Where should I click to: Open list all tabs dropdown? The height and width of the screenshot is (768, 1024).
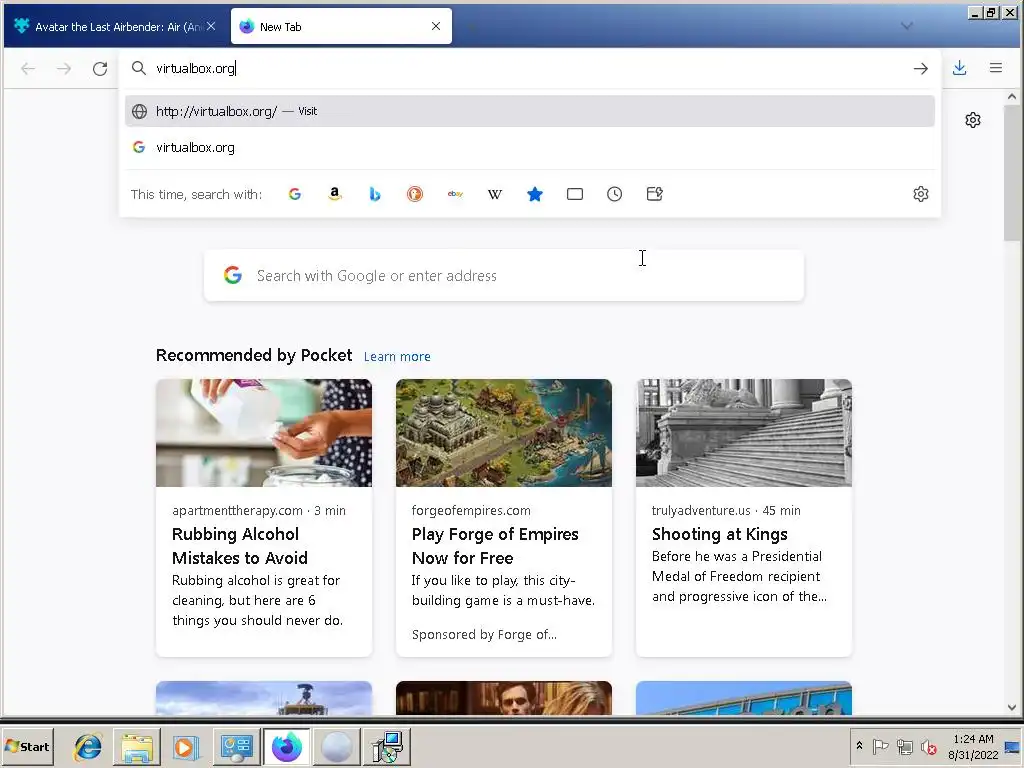click(x=906, y=26)
